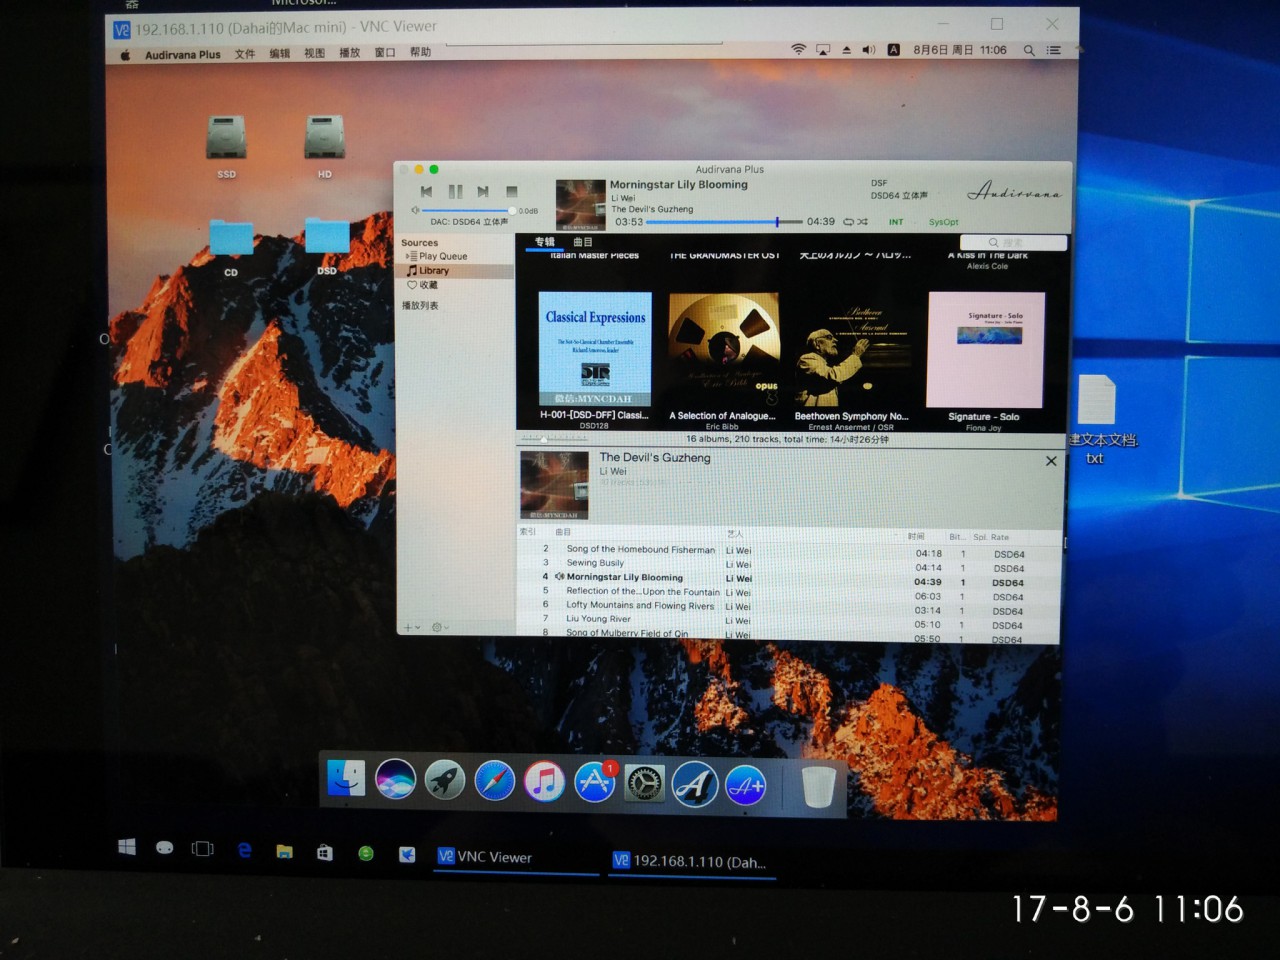
Task: Click the AirPlay display icon in menu bar
Action: (x=822, y=49)
